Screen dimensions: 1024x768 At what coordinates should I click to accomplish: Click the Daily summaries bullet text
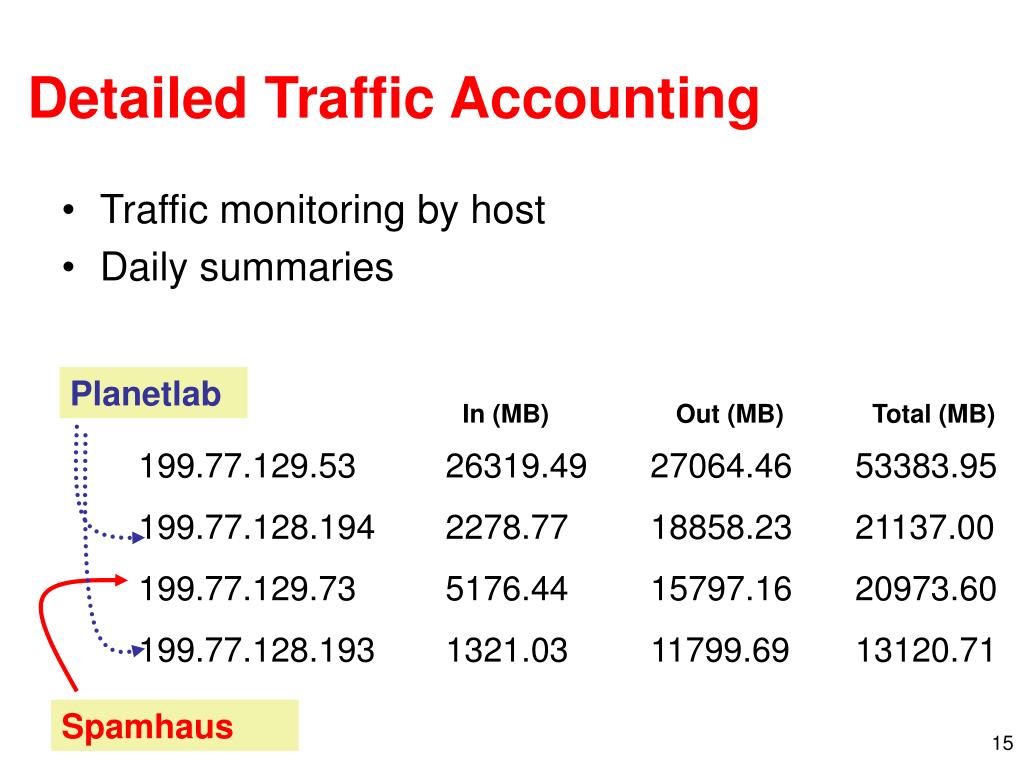(247, 268)
